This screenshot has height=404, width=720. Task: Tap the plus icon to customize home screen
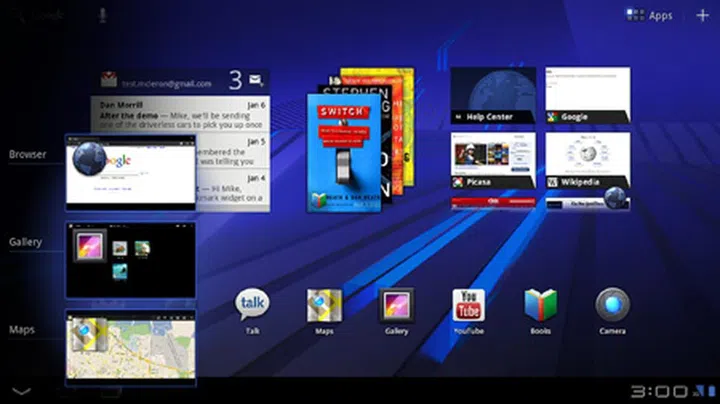point(703,16)
